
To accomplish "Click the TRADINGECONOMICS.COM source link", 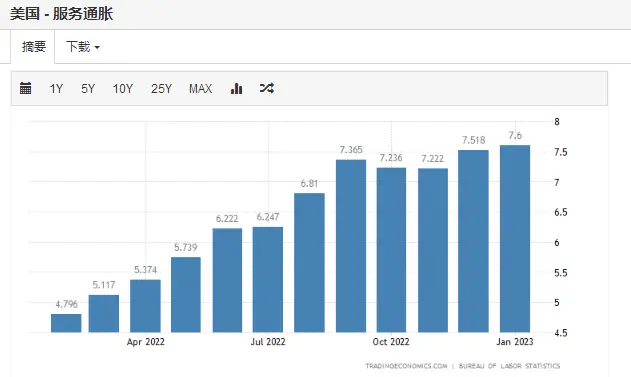I will point(406,366).
